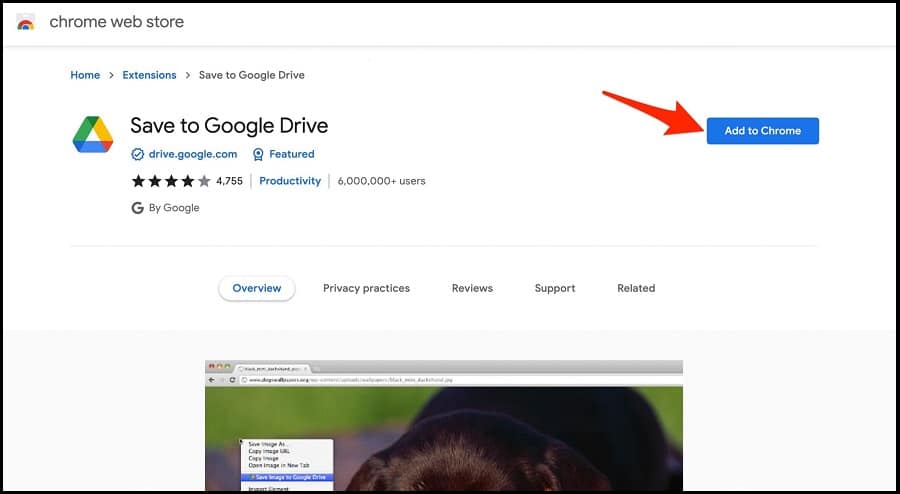Switch to the Related tab
Screen dimensions: 900x494
point(636,288)
